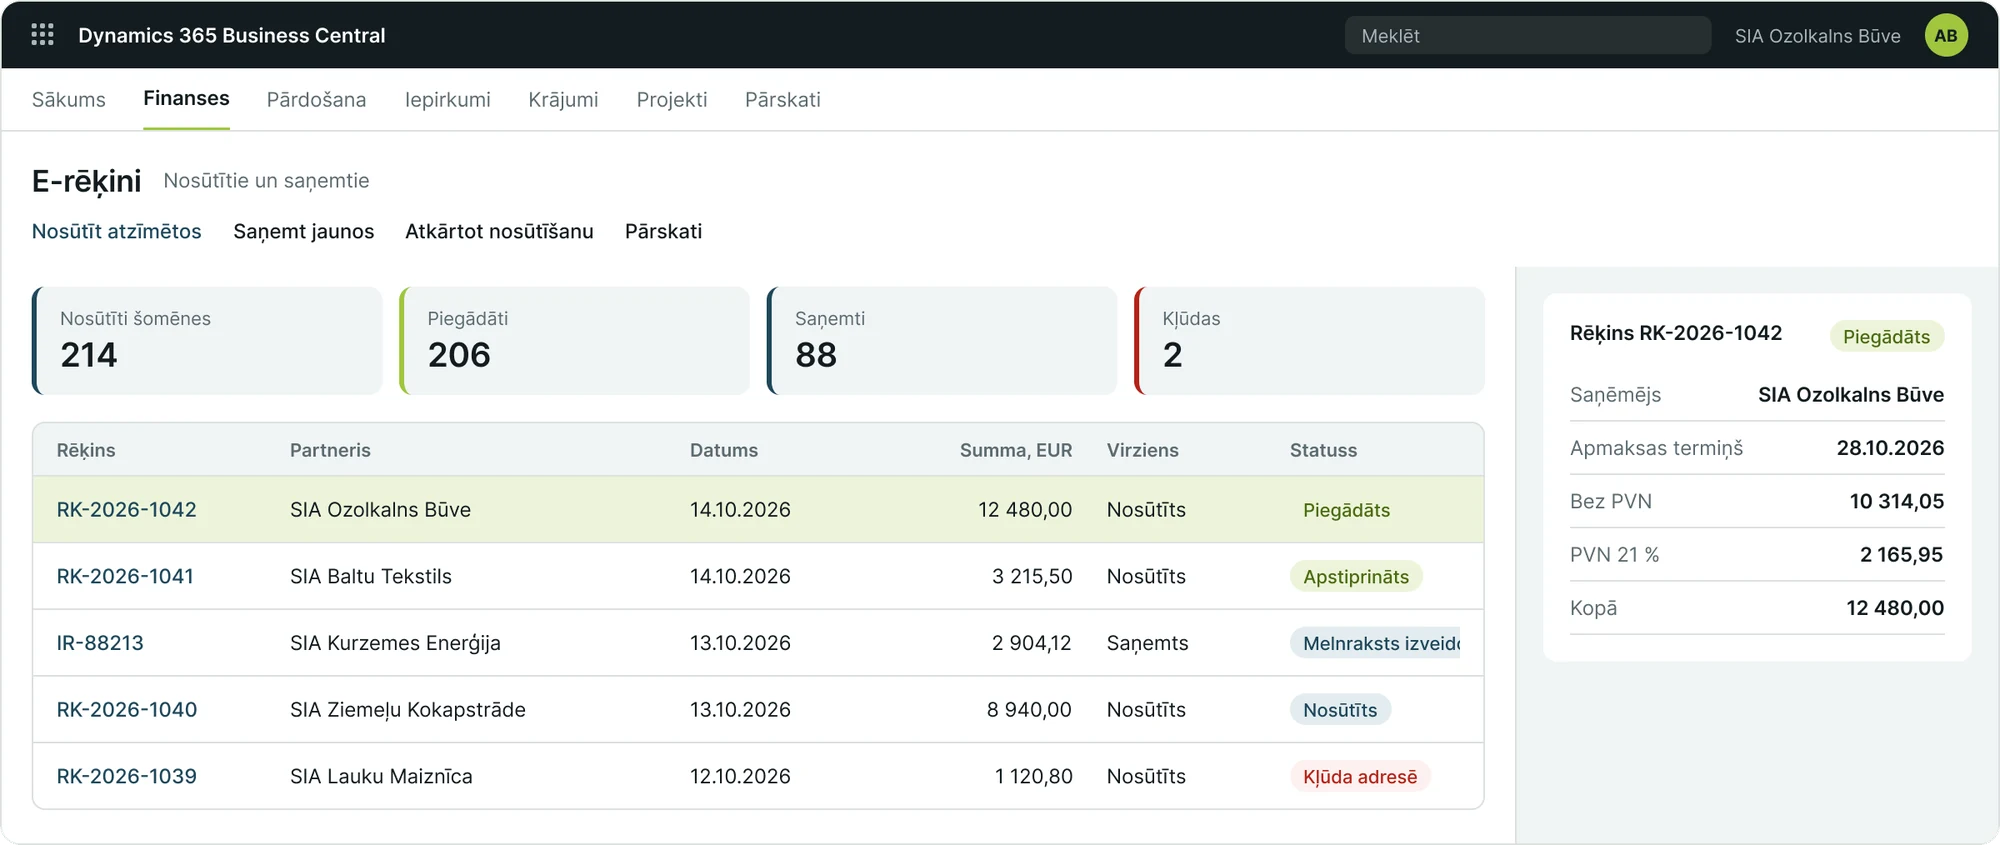The width and height of the screenshot is (2000, 845).
Task: Select the Finanses tab
Action: (x=186, y=98)
